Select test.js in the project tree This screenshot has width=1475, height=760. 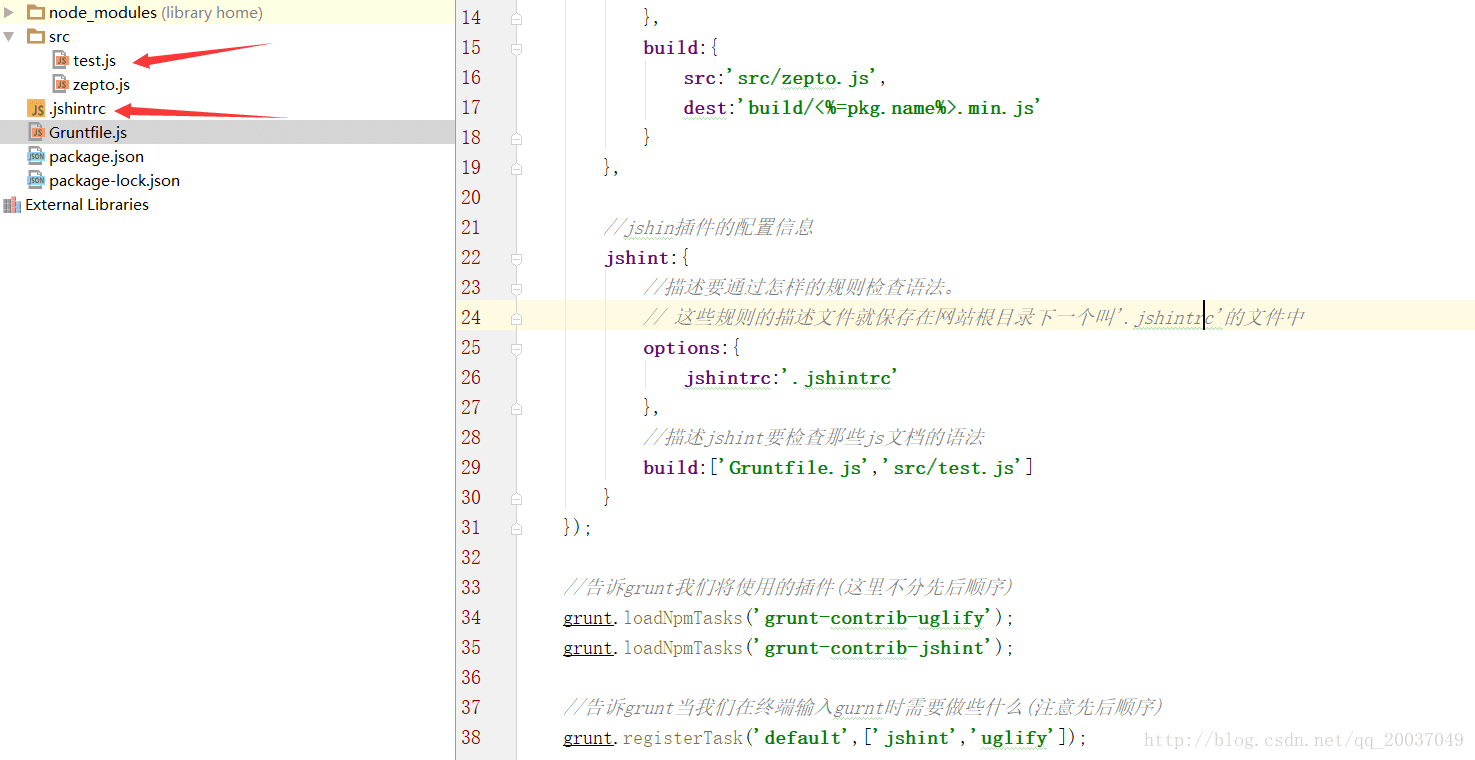click(94, 61)
